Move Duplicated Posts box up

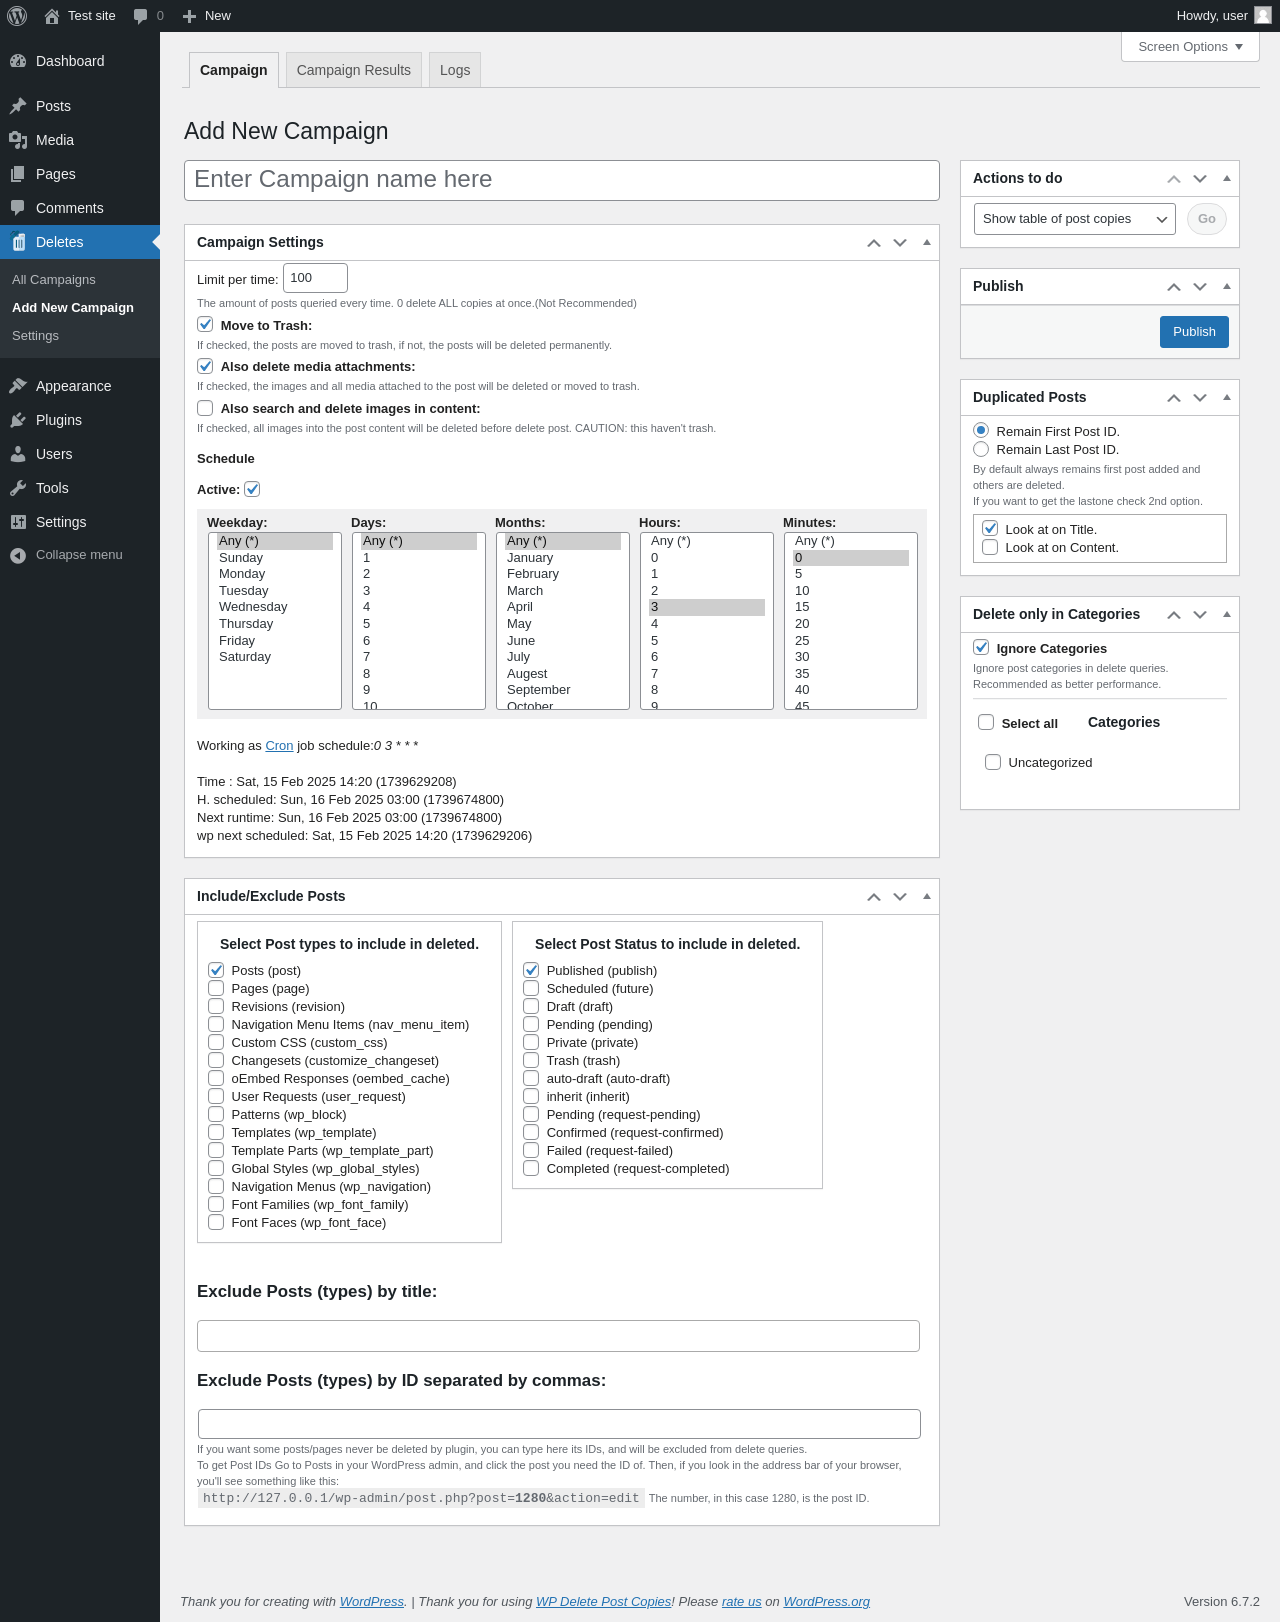pyautogui.click(x=1174, y=398)
